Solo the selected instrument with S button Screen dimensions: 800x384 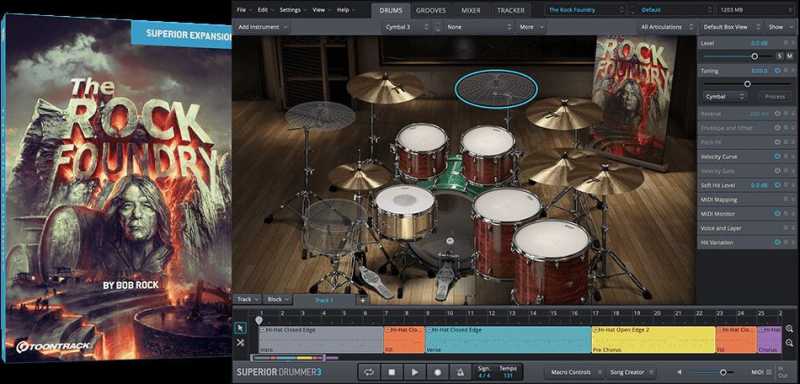780,56
